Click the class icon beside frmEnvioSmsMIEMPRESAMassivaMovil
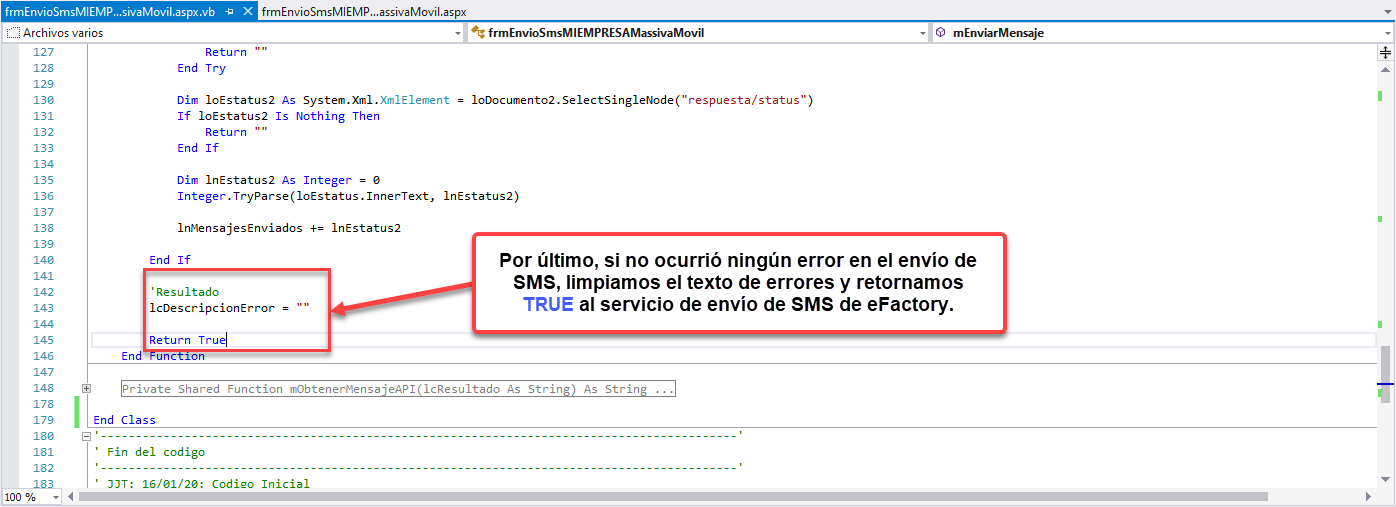1396x507 pixels. pyautogui.click(x=477, y=33)
